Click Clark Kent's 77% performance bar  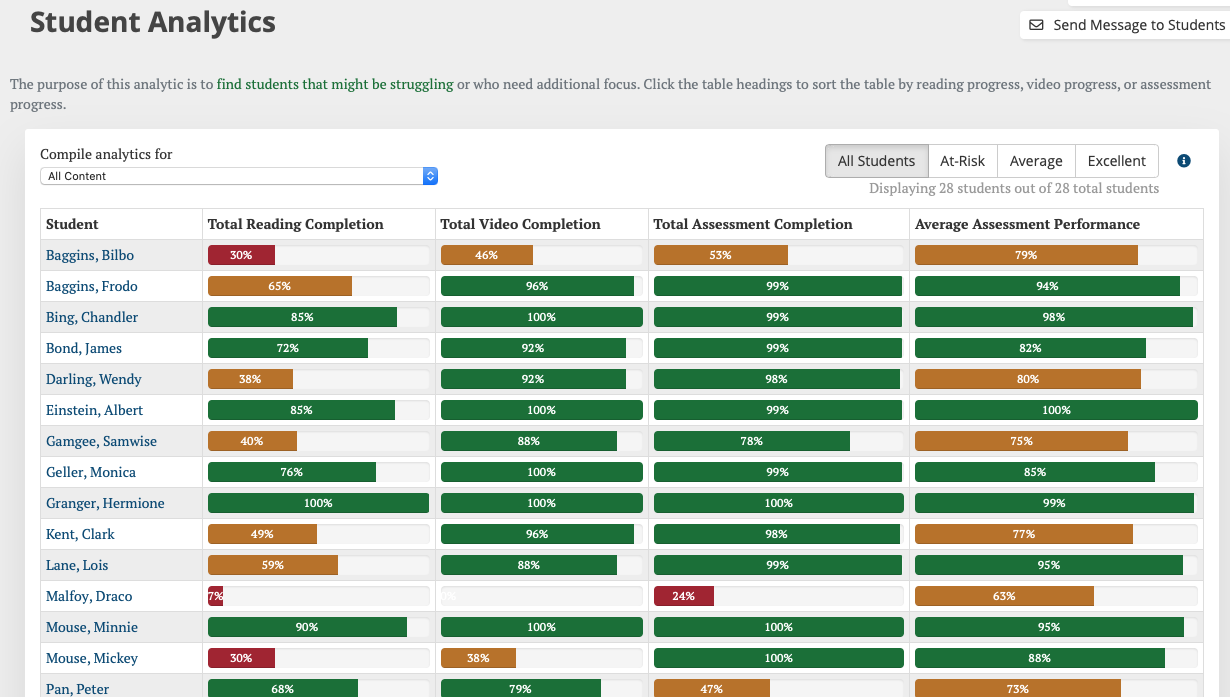pyautogui.click(x=1024, y=534)
